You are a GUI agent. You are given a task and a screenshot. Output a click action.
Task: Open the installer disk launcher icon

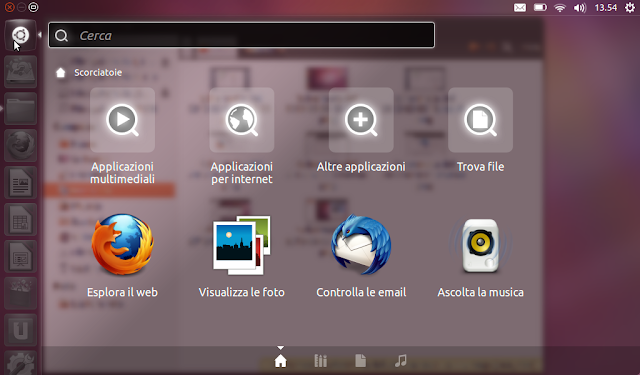point(20,72)
